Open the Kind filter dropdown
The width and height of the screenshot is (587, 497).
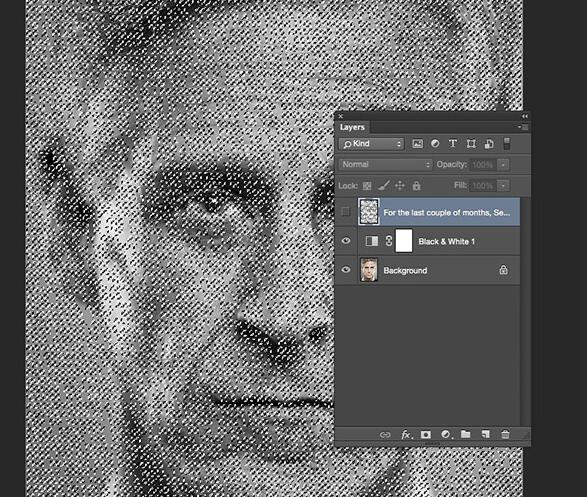pyautogui.click(x=371, y=144)
